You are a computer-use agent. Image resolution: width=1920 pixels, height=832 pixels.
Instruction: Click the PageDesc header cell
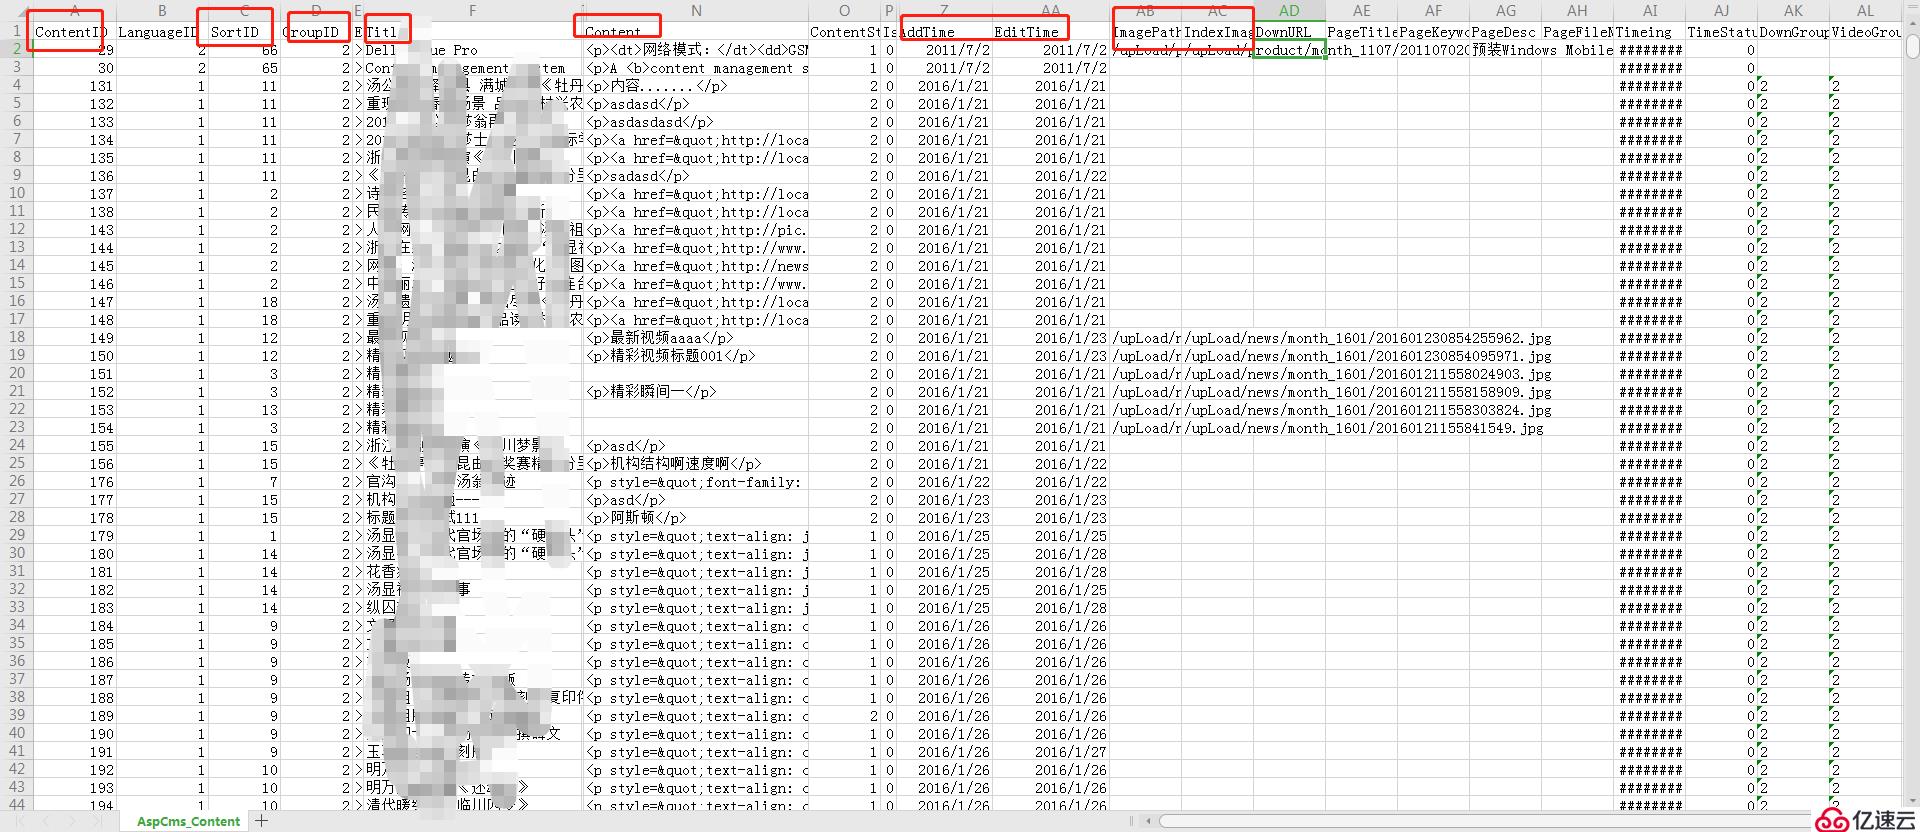[x=1506, y=32]
